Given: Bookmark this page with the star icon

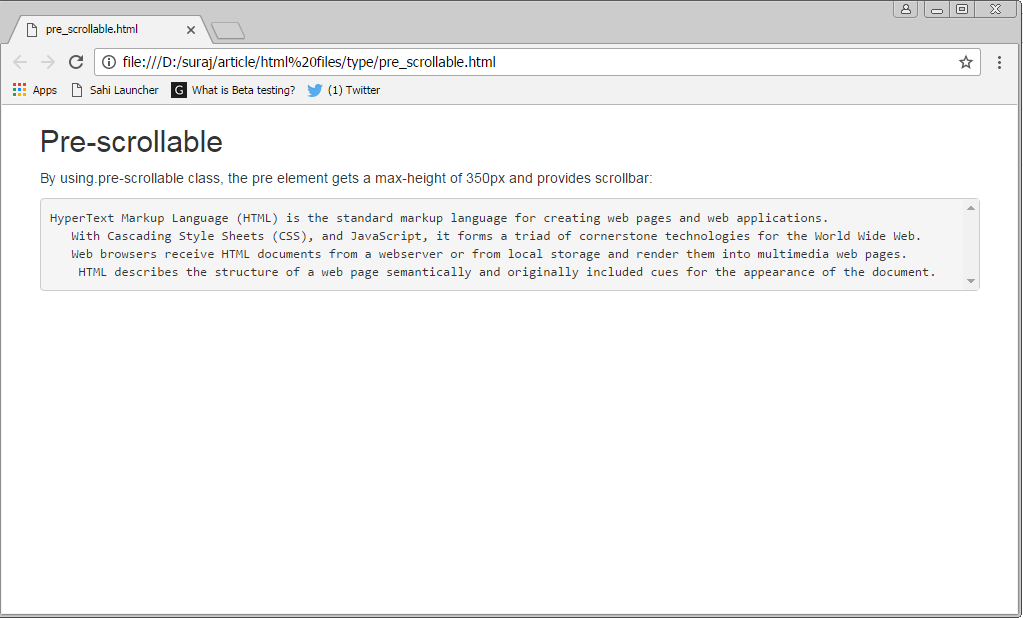Looking at the screenshot, I should coord(966,62).
